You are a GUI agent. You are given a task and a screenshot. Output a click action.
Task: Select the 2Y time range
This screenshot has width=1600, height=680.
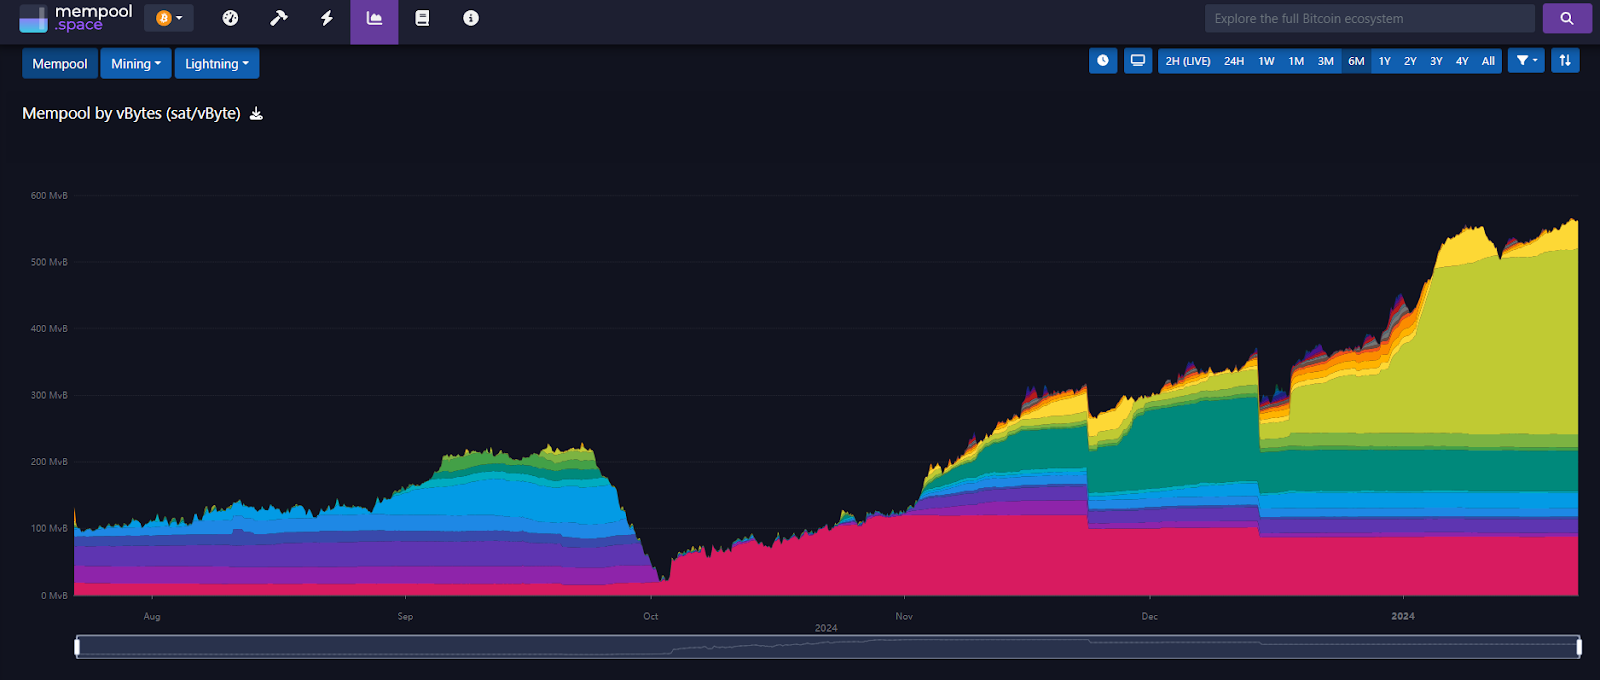pos(1410,61)
